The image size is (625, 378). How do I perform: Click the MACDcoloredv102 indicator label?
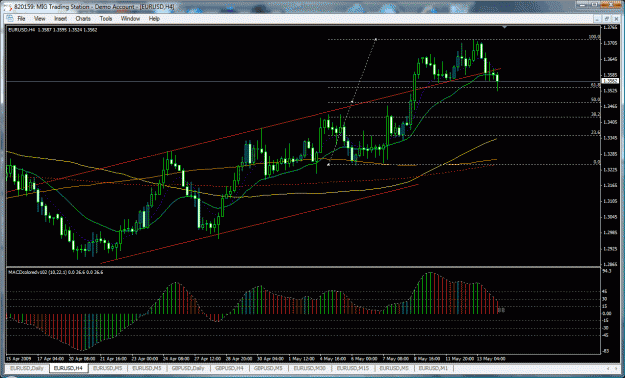(x=56, y=272)
